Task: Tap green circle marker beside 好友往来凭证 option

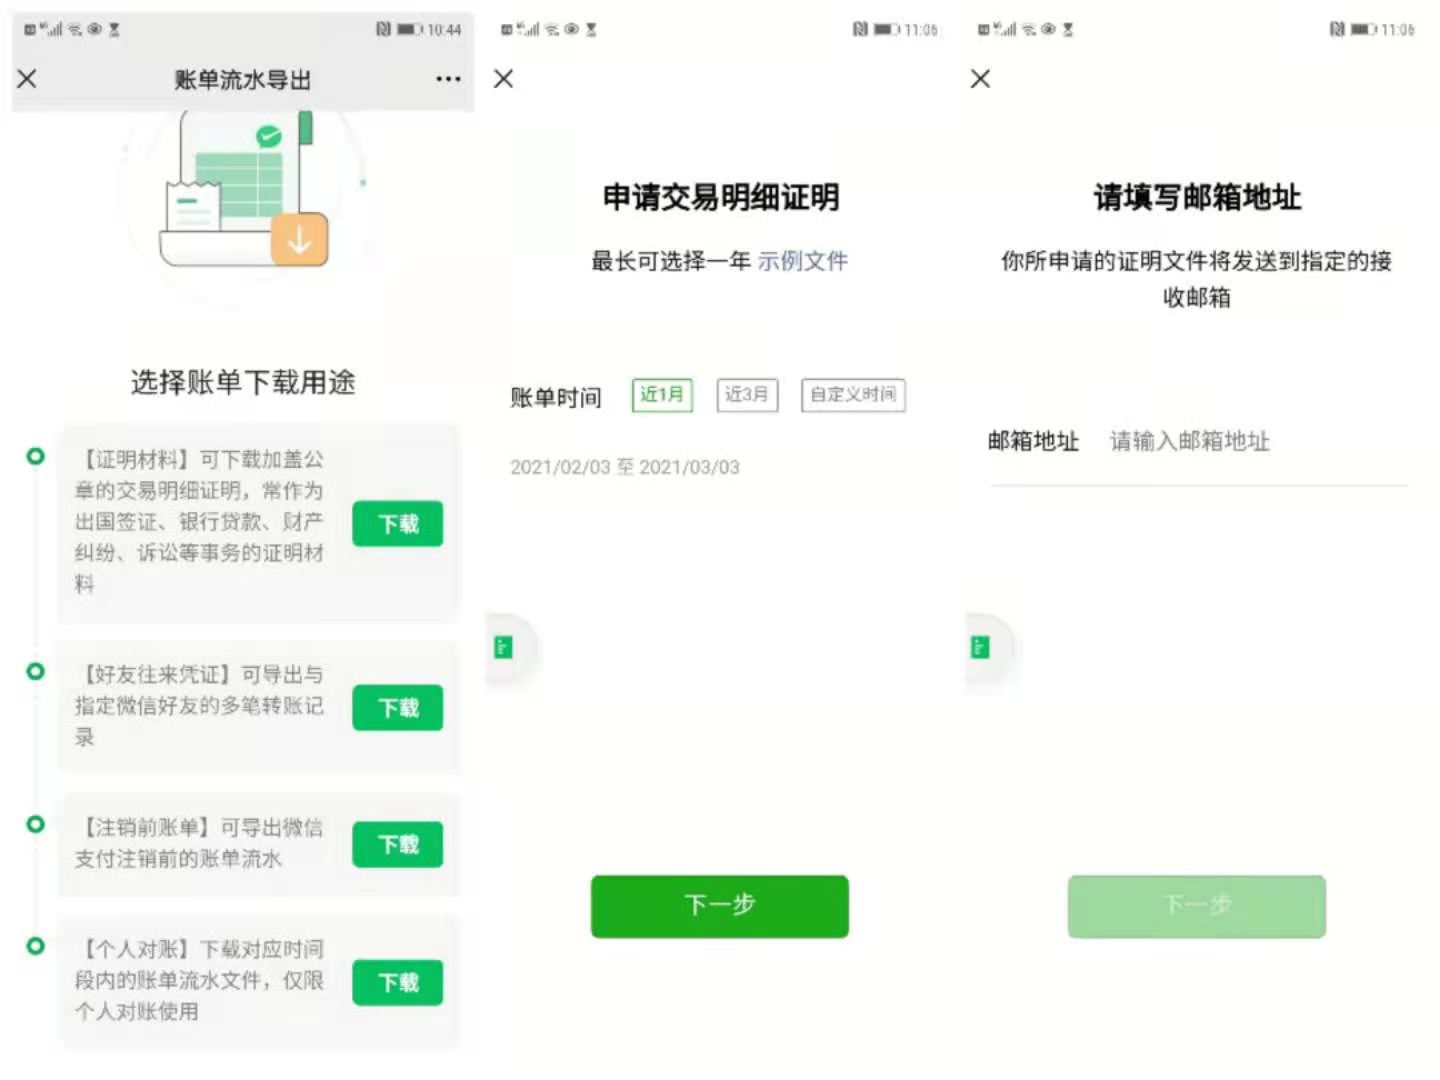Action: click(x=36, y=671)
